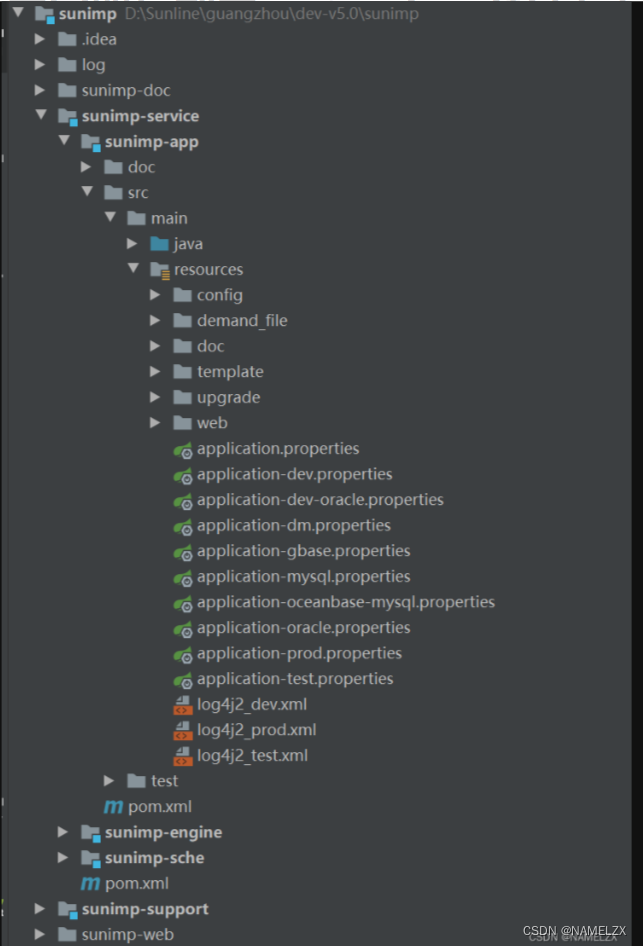Click the log4j2_dev.xml file icon
Screen dimensions: 643x946
182,704
